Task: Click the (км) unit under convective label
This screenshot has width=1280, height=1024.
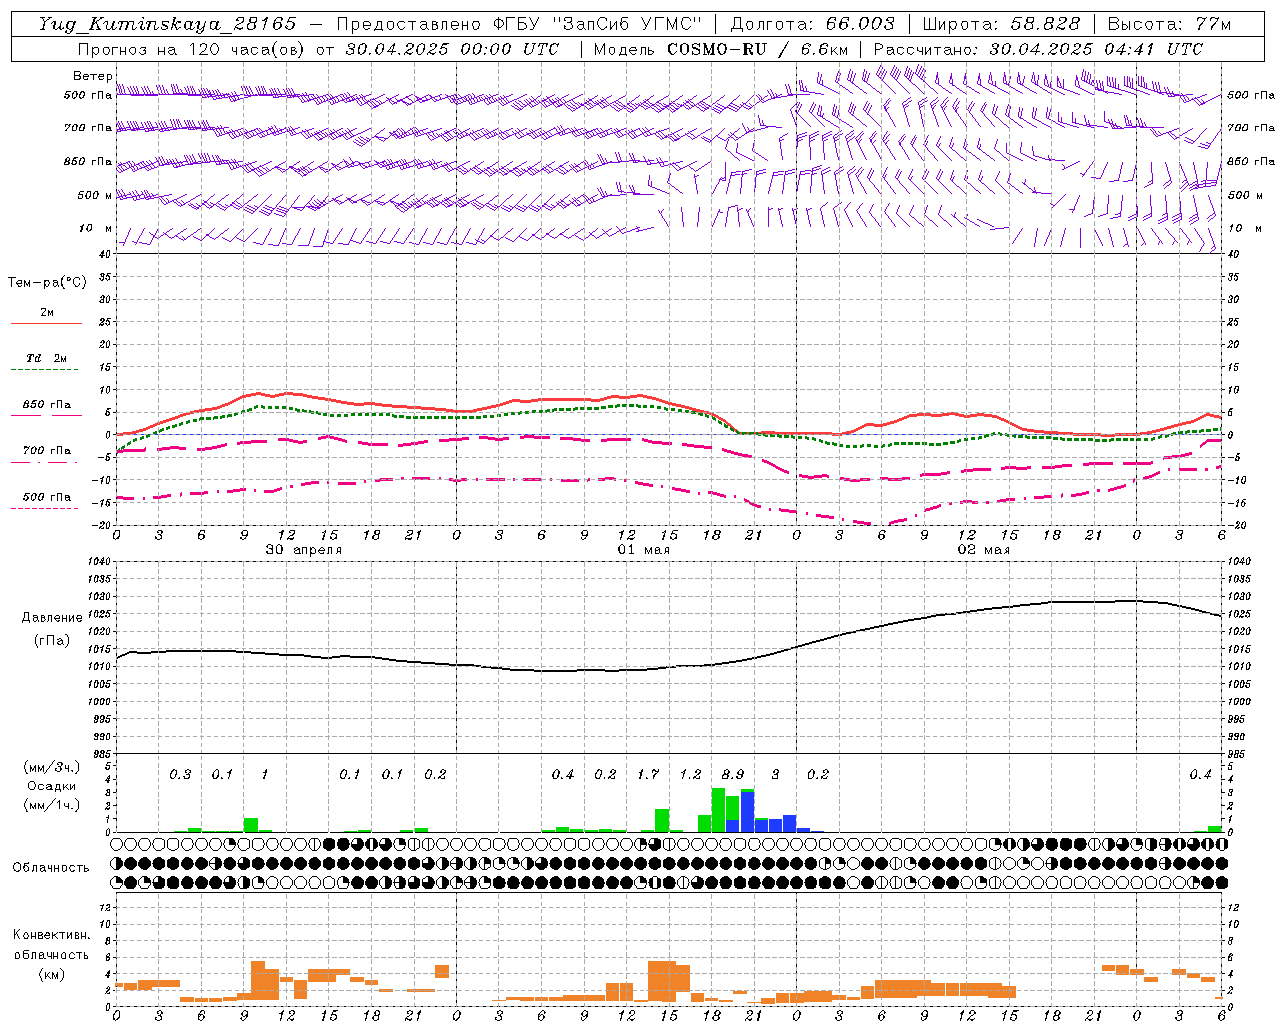Action: click(x=51, y=974)
